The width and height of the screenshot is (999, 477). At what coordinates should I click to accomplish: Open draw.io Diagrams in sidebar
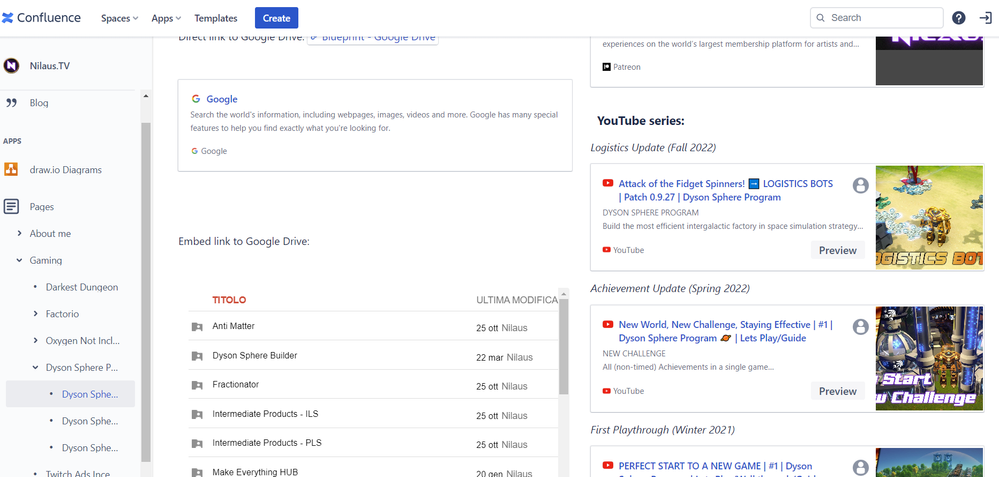point(66,169)
